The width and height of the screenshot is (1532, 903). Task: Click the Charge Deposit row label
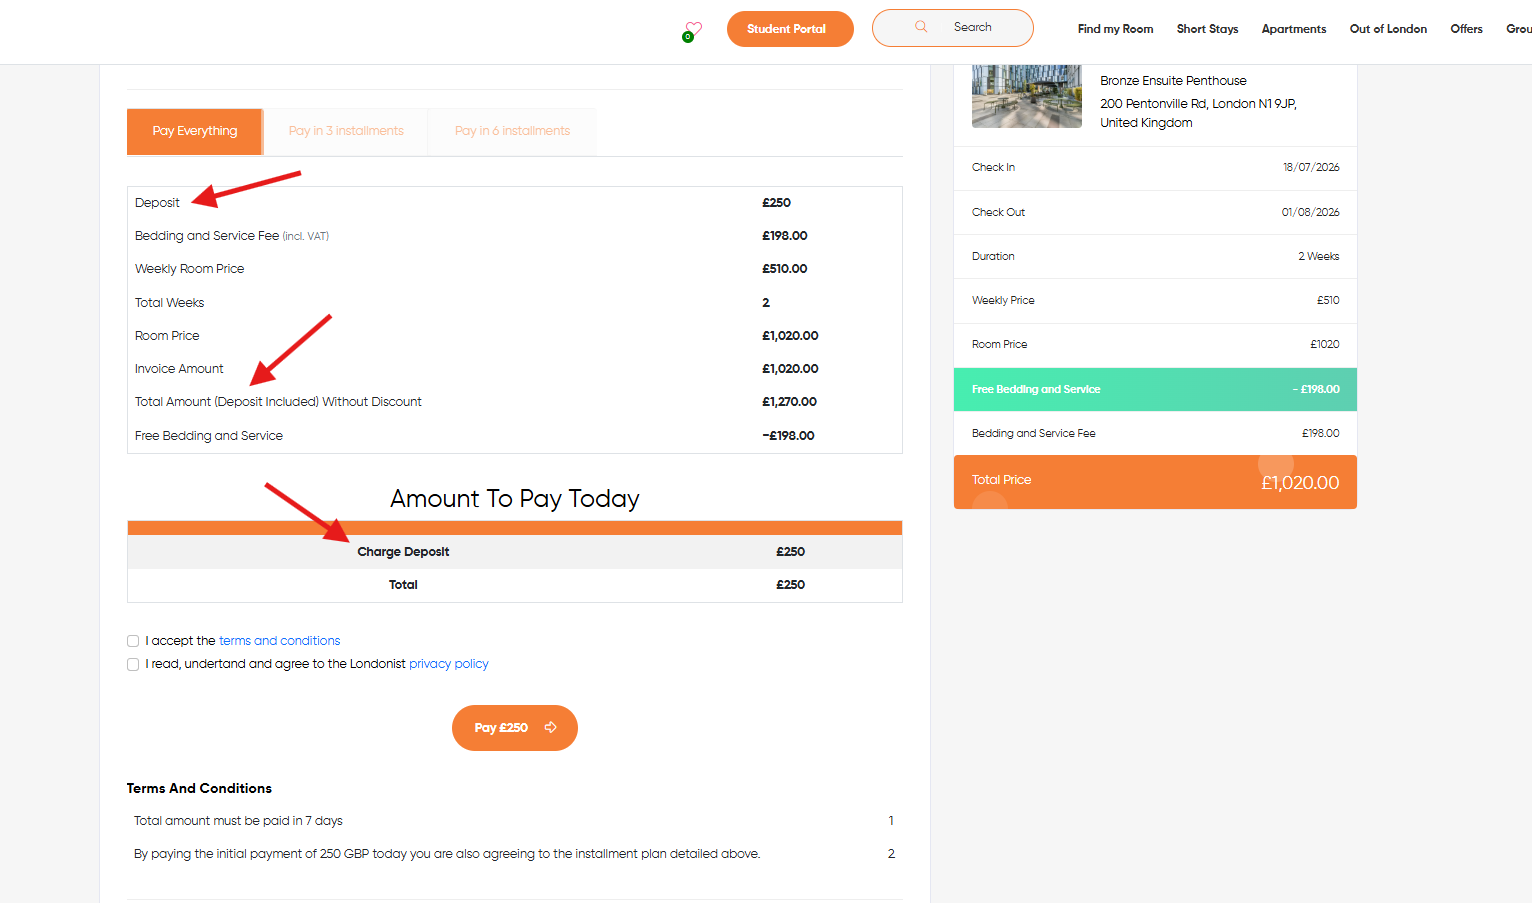pyautogui.click(x=403, y=552)
